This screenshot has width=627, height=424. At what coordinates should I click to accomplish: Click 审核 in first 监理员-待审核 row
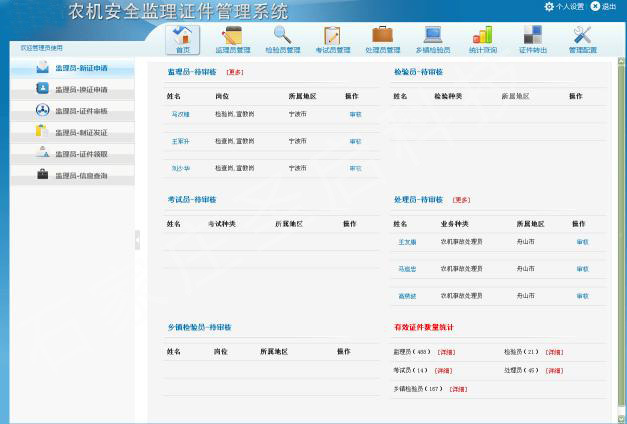pos(355,114)
